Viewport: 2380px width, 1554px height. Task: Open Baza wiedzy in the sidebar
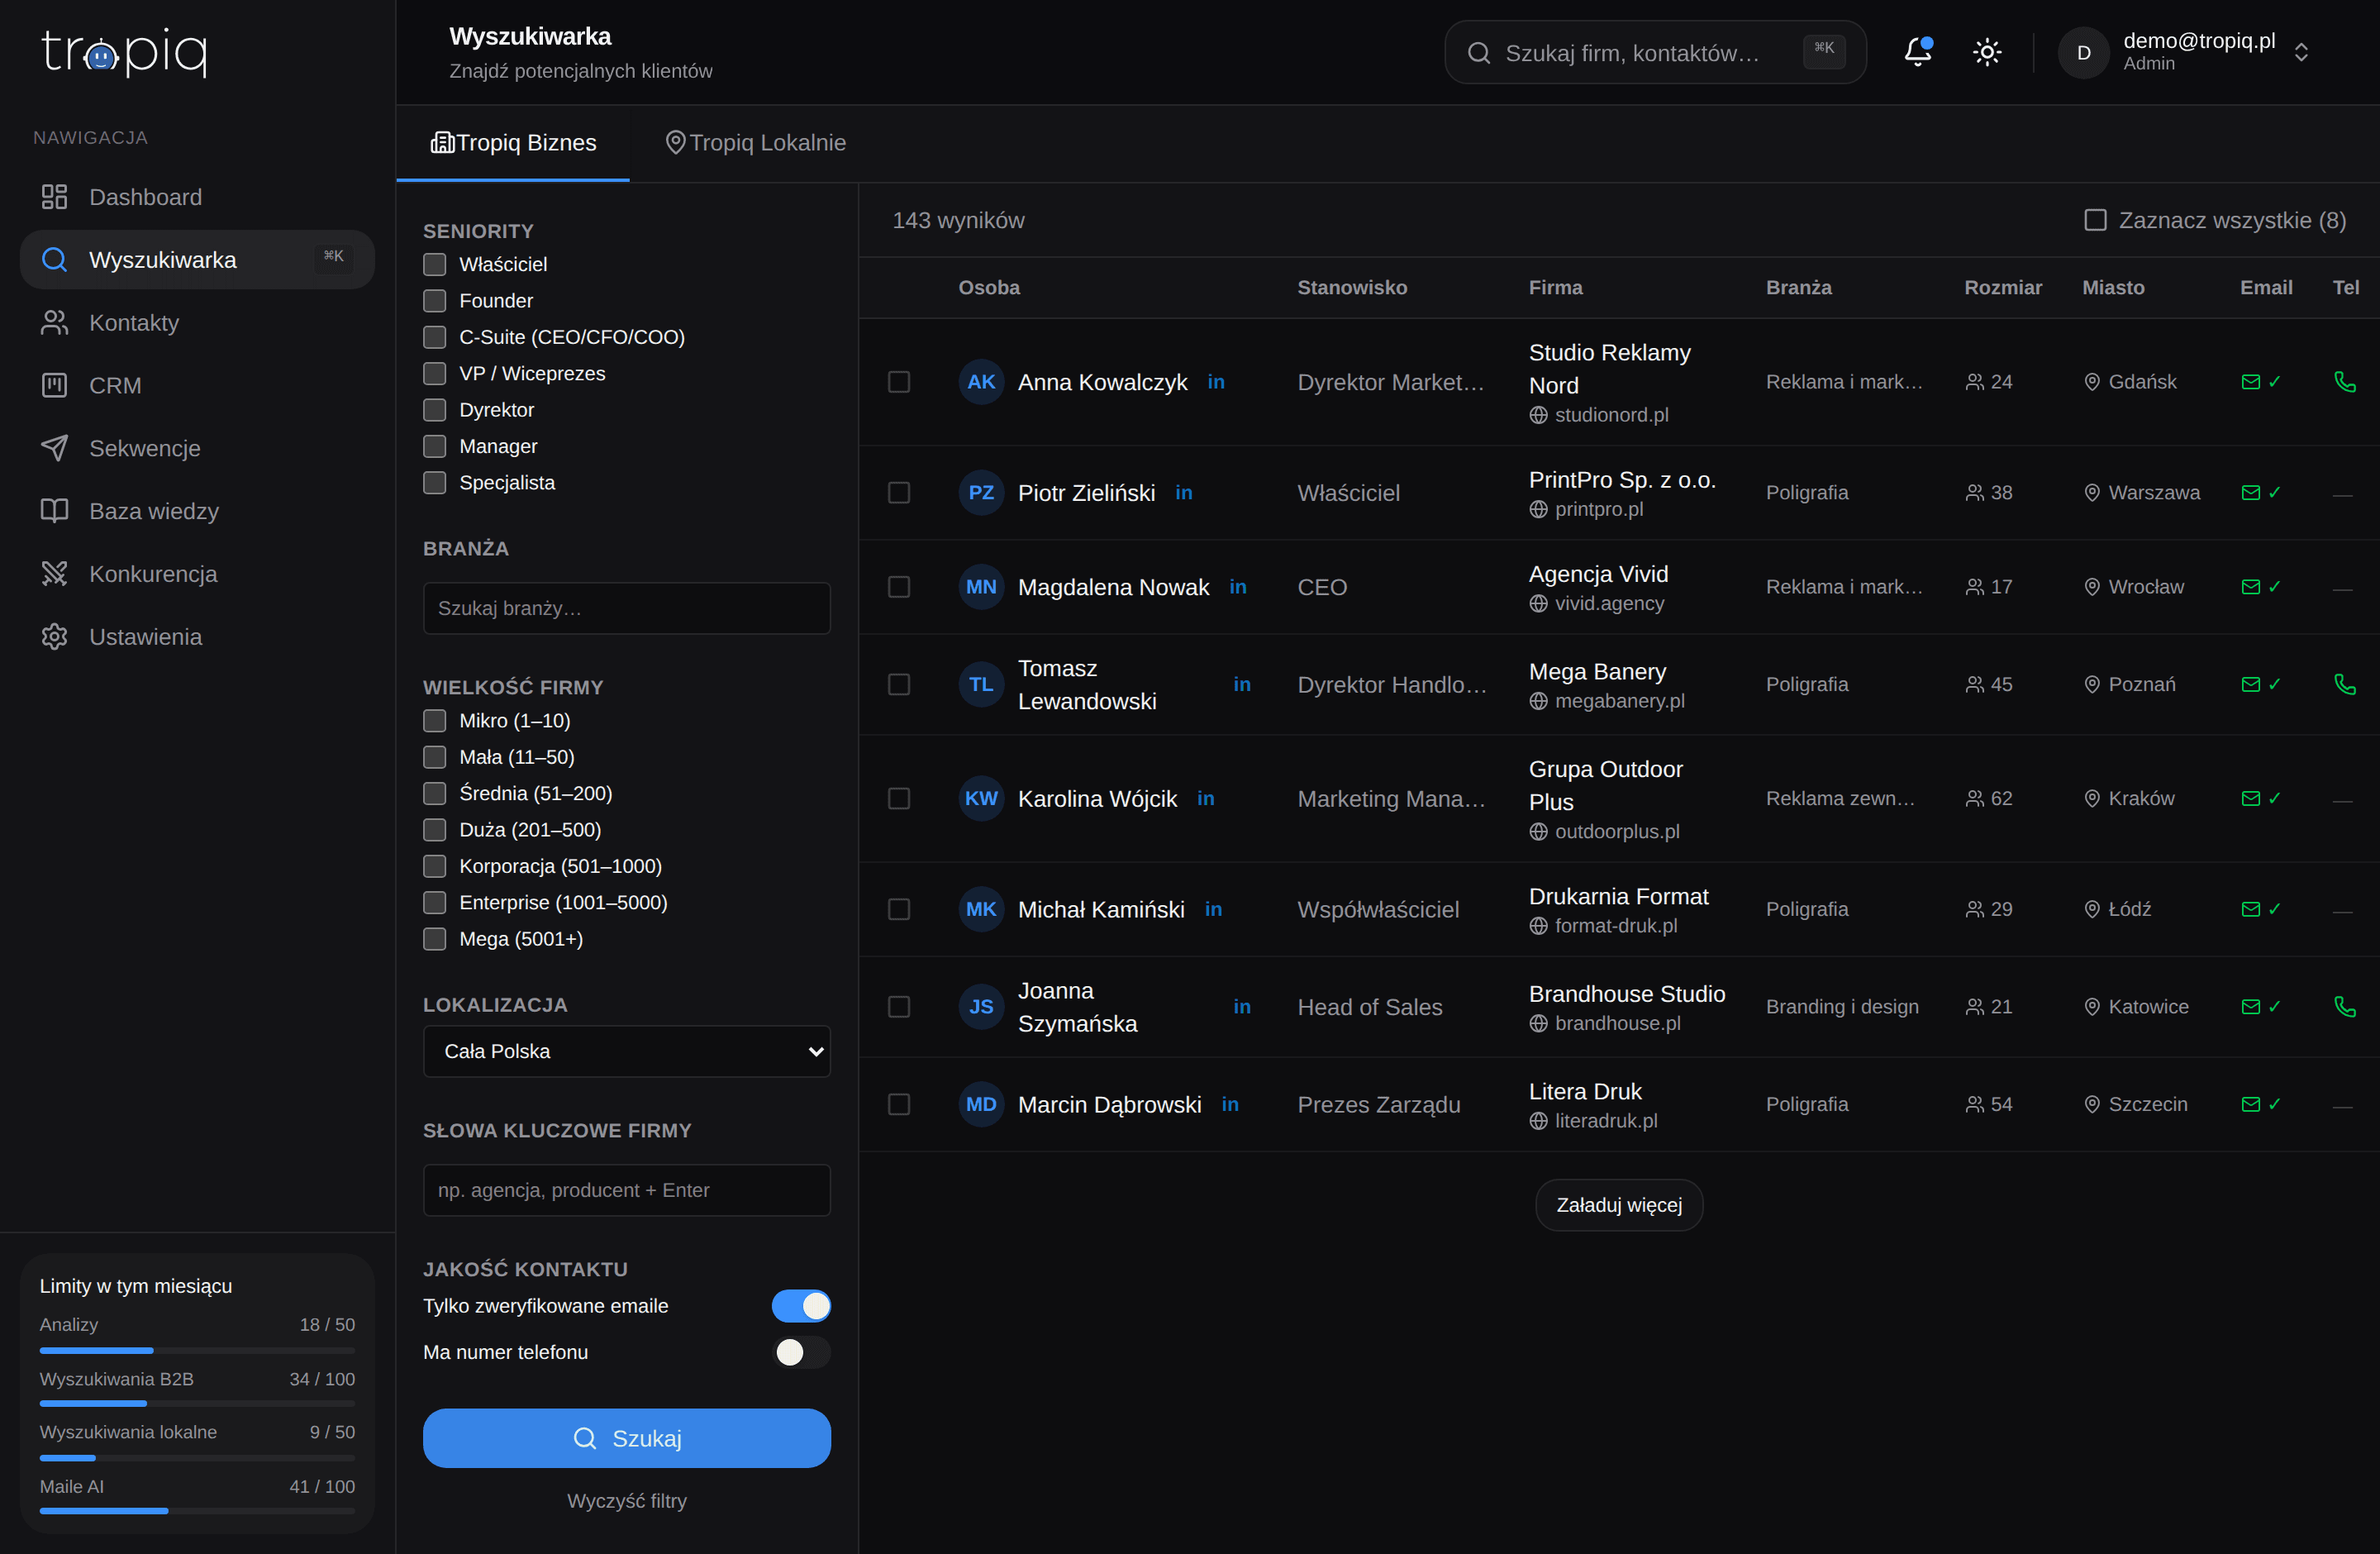(197, 511)
